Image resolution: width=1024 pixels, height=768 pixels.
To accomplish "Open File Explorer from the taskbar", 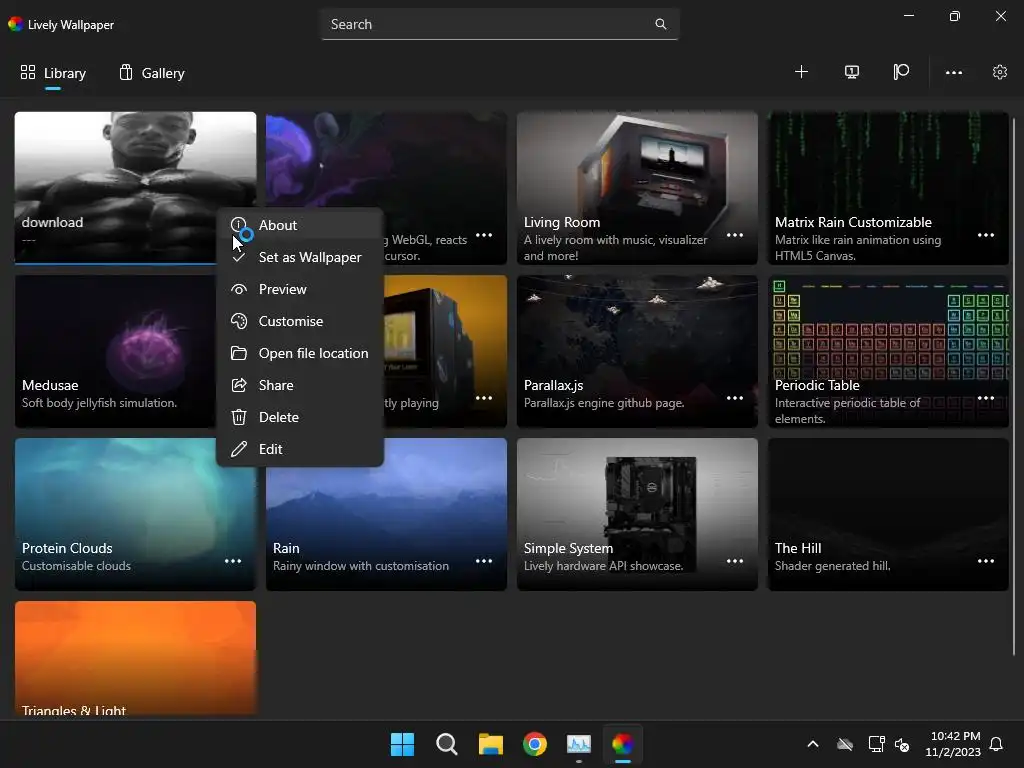I will (x=490, y=744).
